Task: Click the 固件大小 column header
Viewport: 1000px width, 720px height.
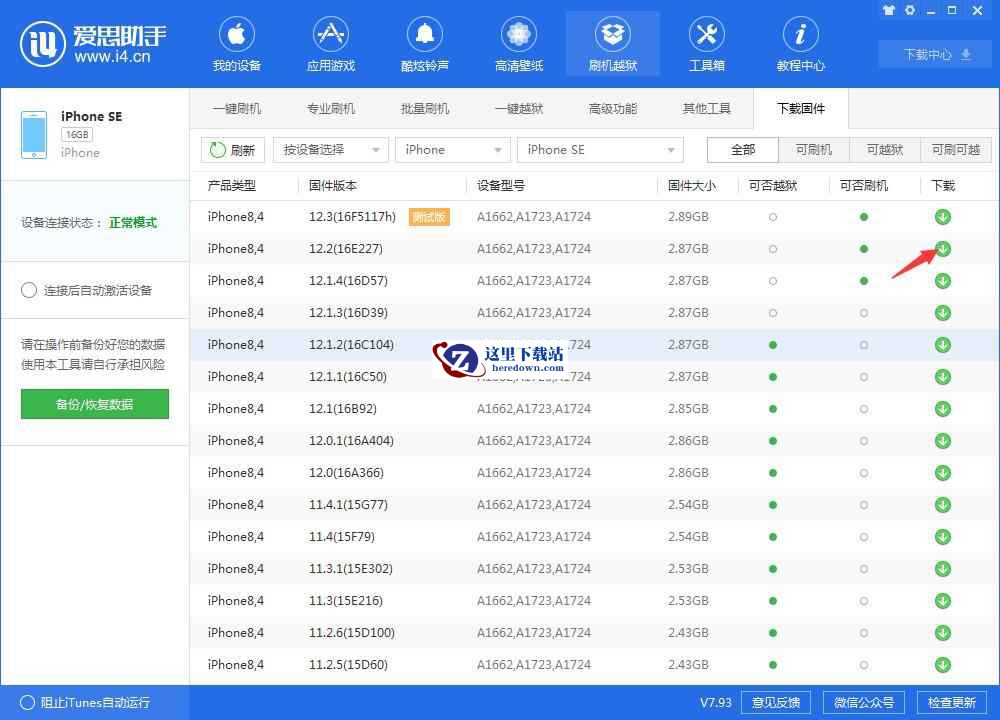Action: [692, 186]
